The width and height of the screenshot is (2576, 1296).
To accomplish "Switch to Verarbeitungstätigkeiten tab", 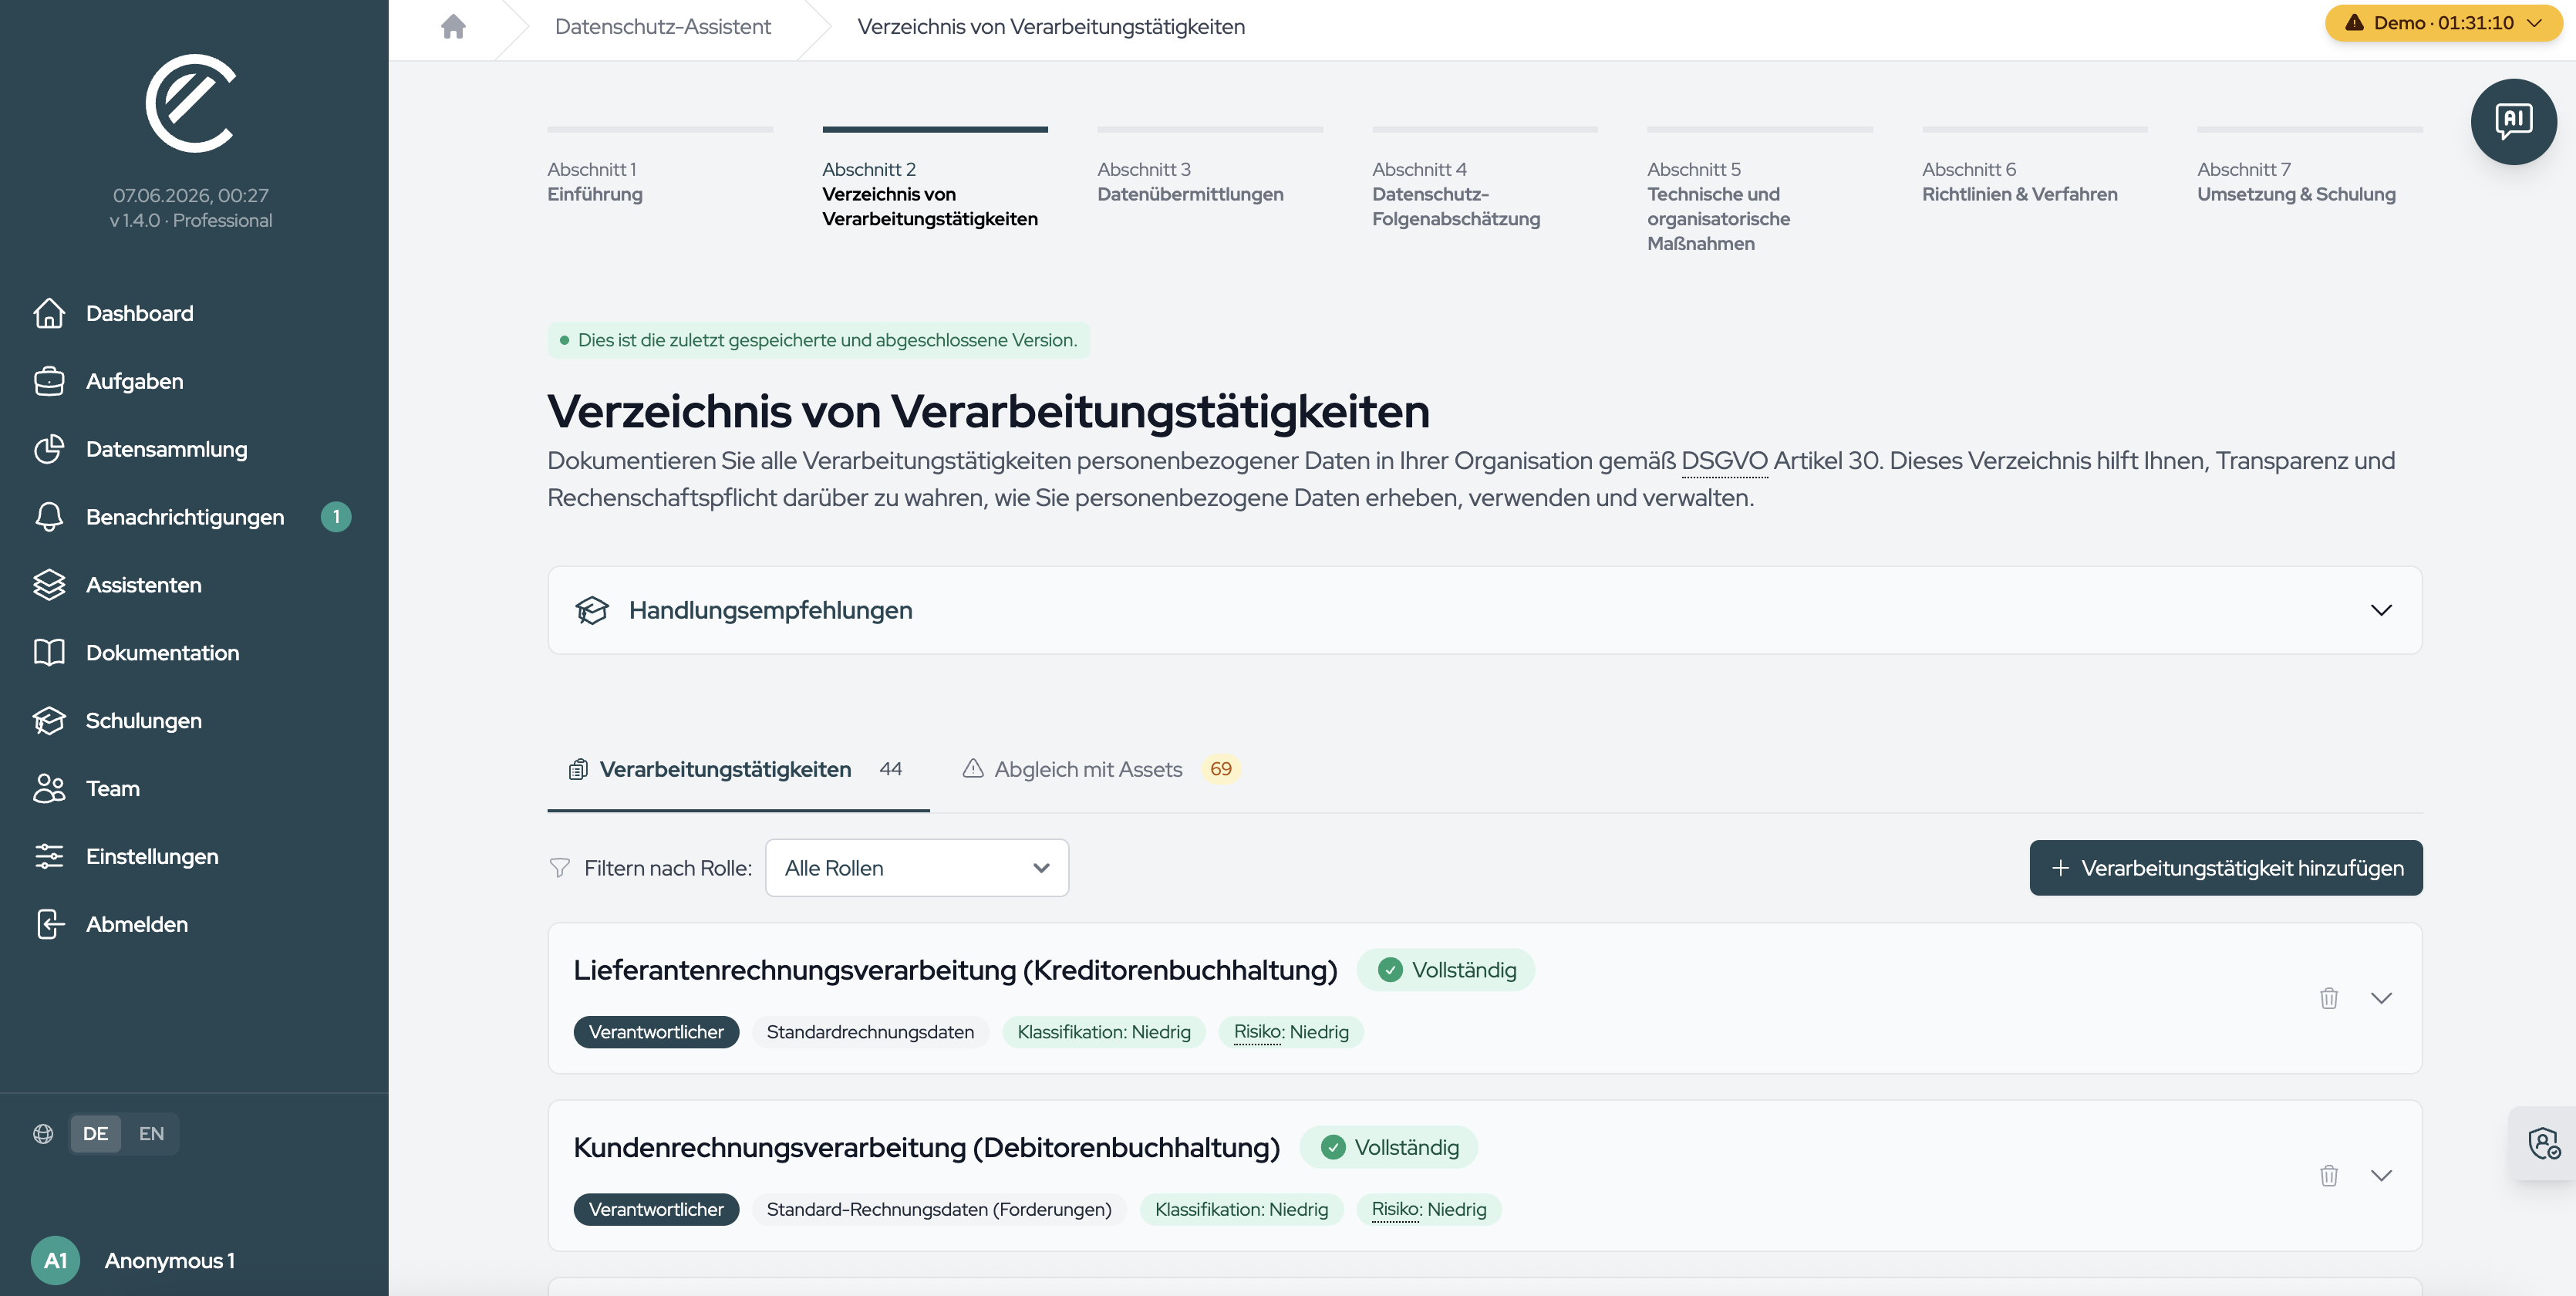I will click(738, 769).
